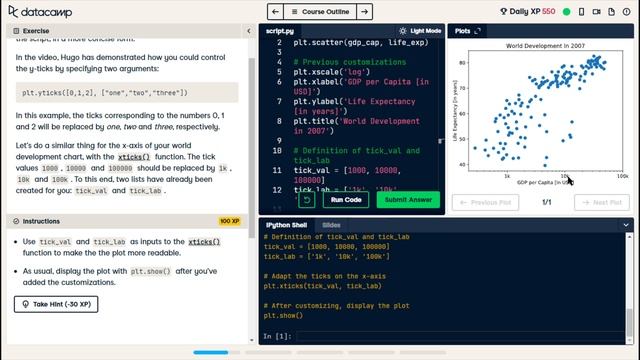Open the video camera icon
640x360 pixels.
596,12
